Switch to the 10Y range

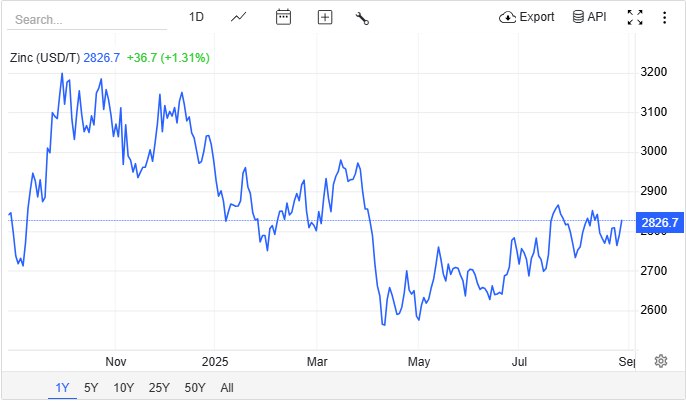tap(123, 388)
